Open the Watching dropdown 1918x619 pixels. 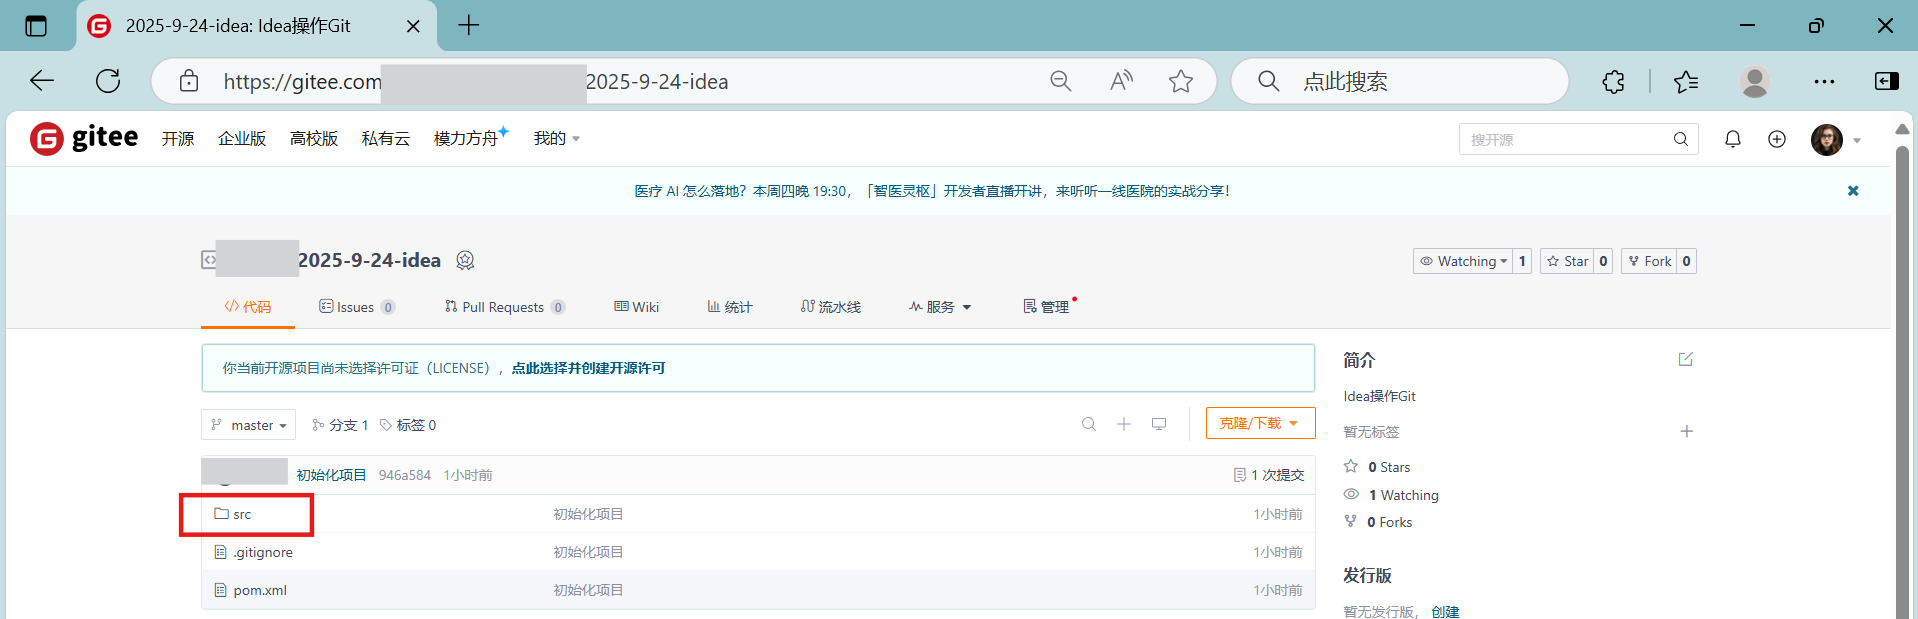coord(1462,261)
